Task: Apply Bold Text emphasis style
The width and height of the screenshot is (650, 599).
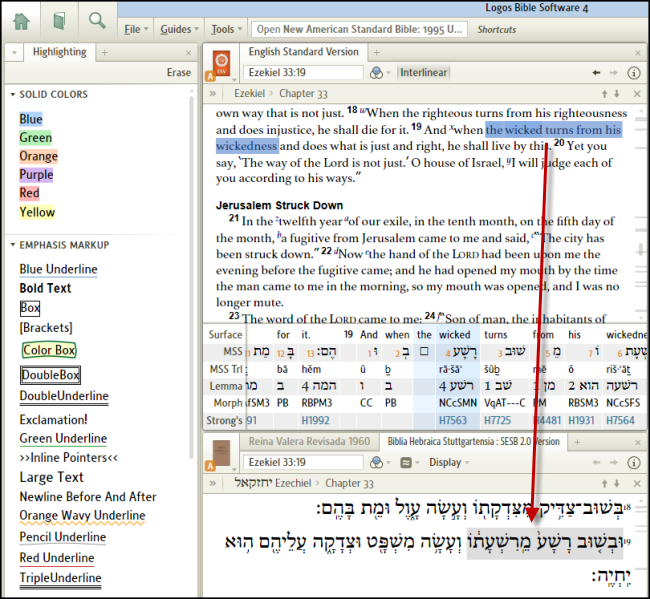Action: 45,288
